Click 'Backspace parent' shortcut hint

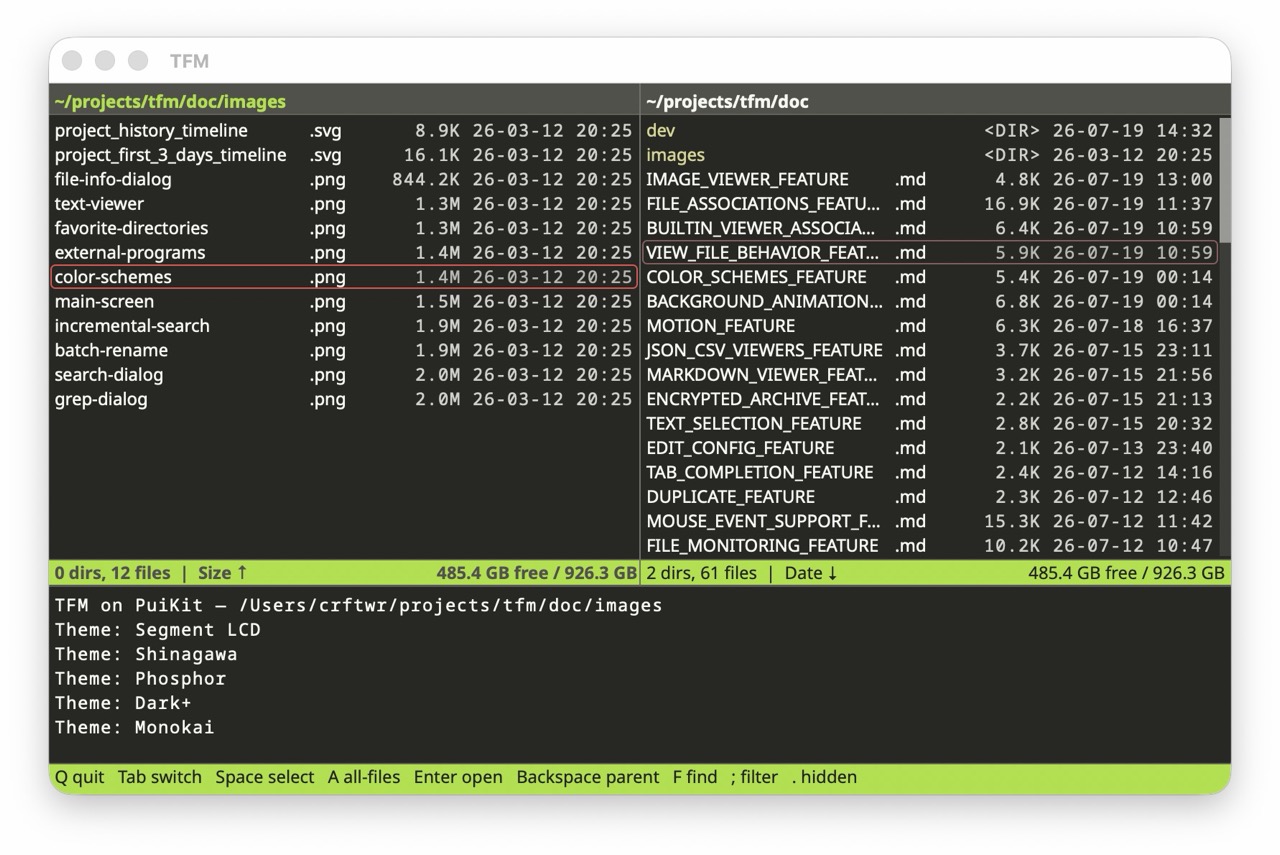click(x=588, y=777)
